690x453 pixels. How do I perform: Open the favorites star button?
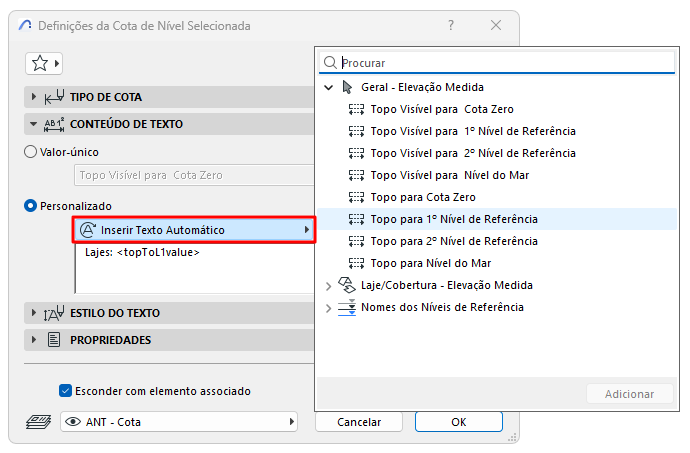[44, 63]
